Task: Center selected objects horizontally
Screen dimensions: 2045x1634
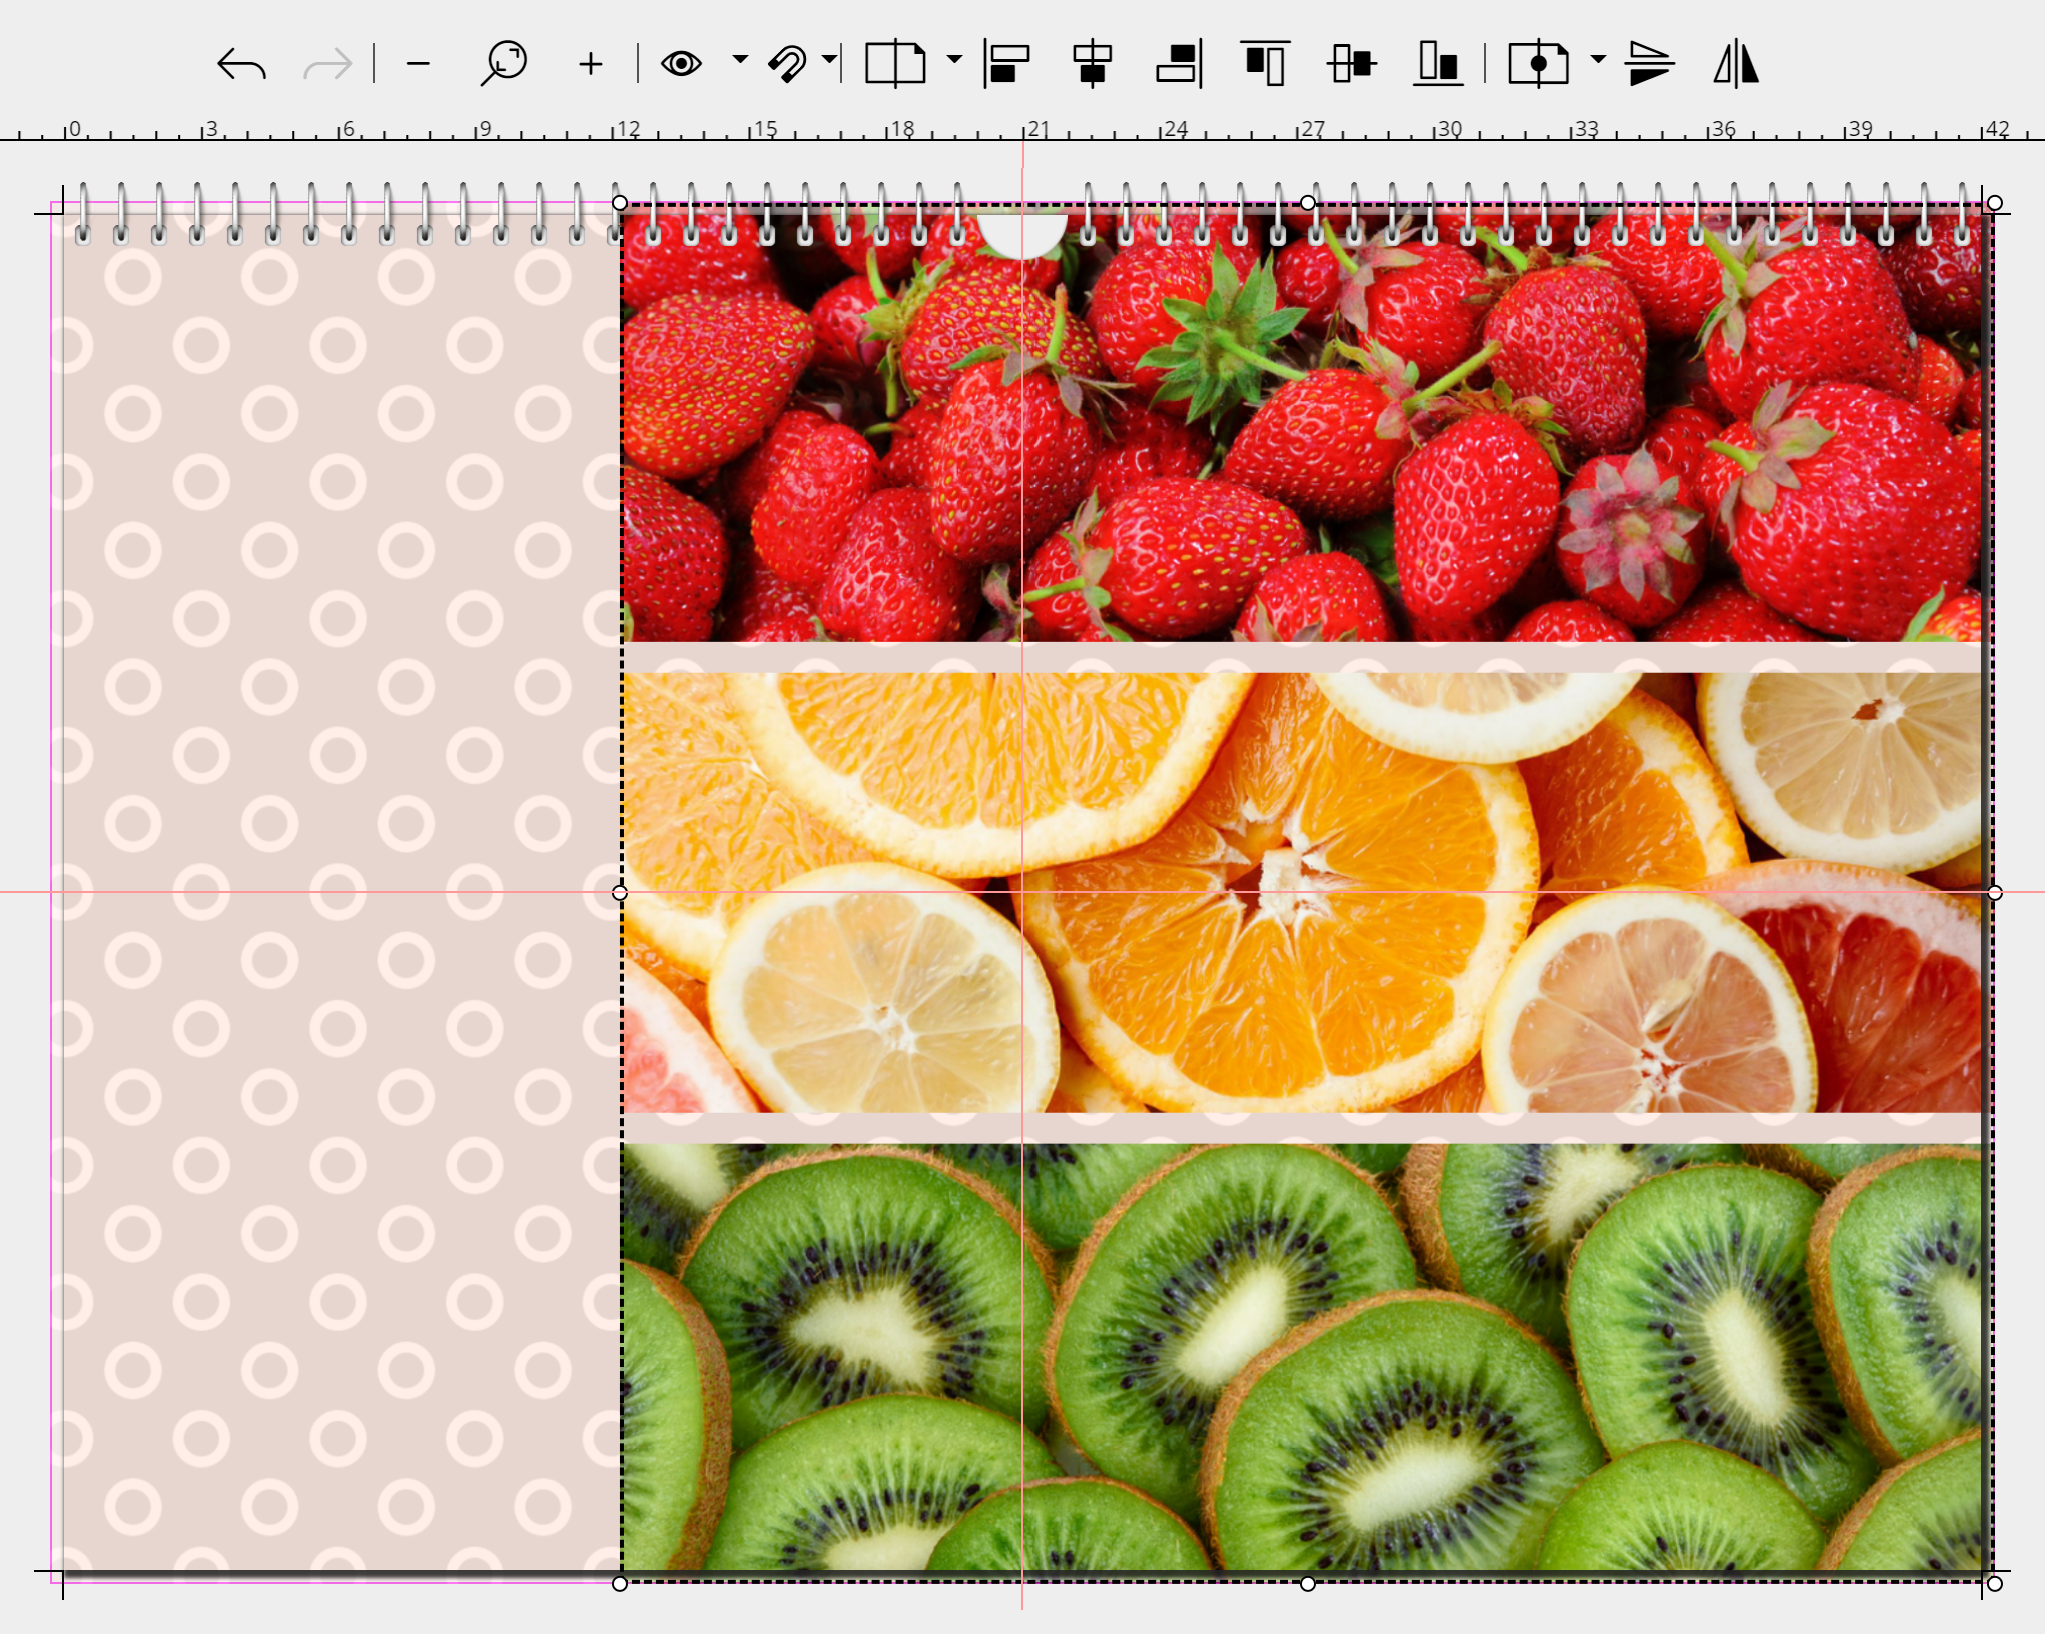Action: pyautogui.click(x=1093, y=64)
